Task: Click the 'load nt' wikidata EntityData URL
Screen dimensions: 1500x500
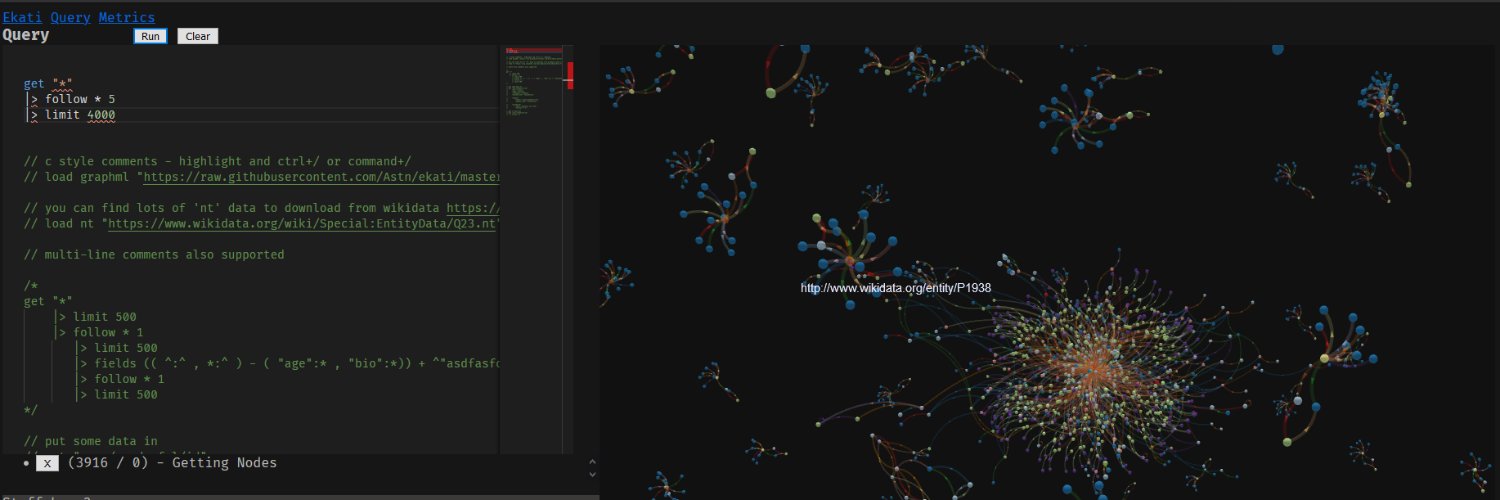Action: coord(302,223)
